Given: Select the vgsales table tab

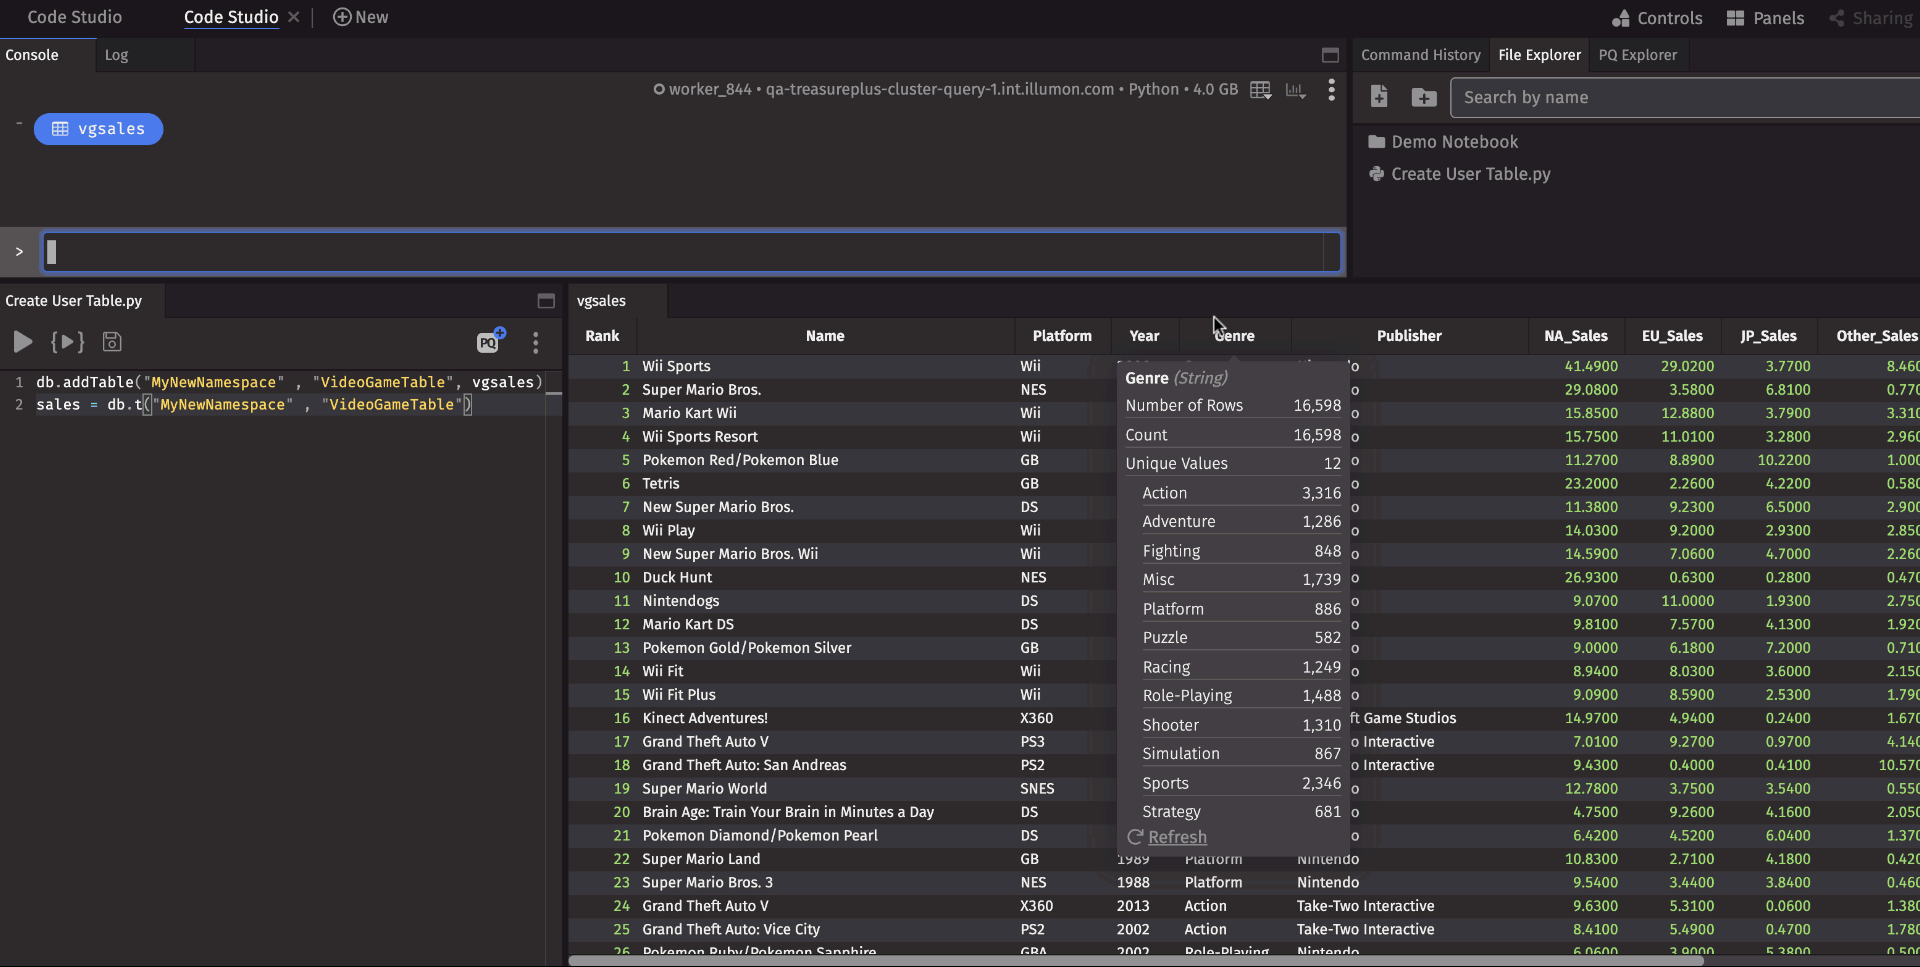Looking at the screenshot, I should tap(601, 301).
